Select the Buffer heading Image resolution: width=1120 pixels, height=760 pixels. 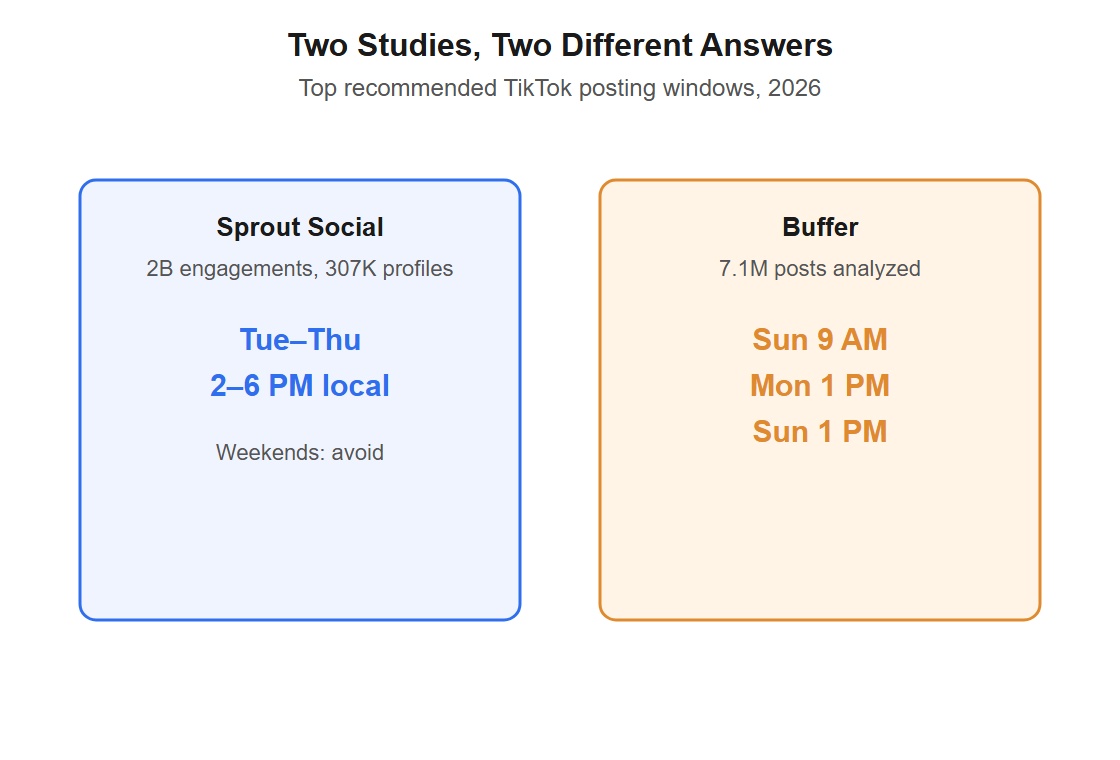pos(820,227)
